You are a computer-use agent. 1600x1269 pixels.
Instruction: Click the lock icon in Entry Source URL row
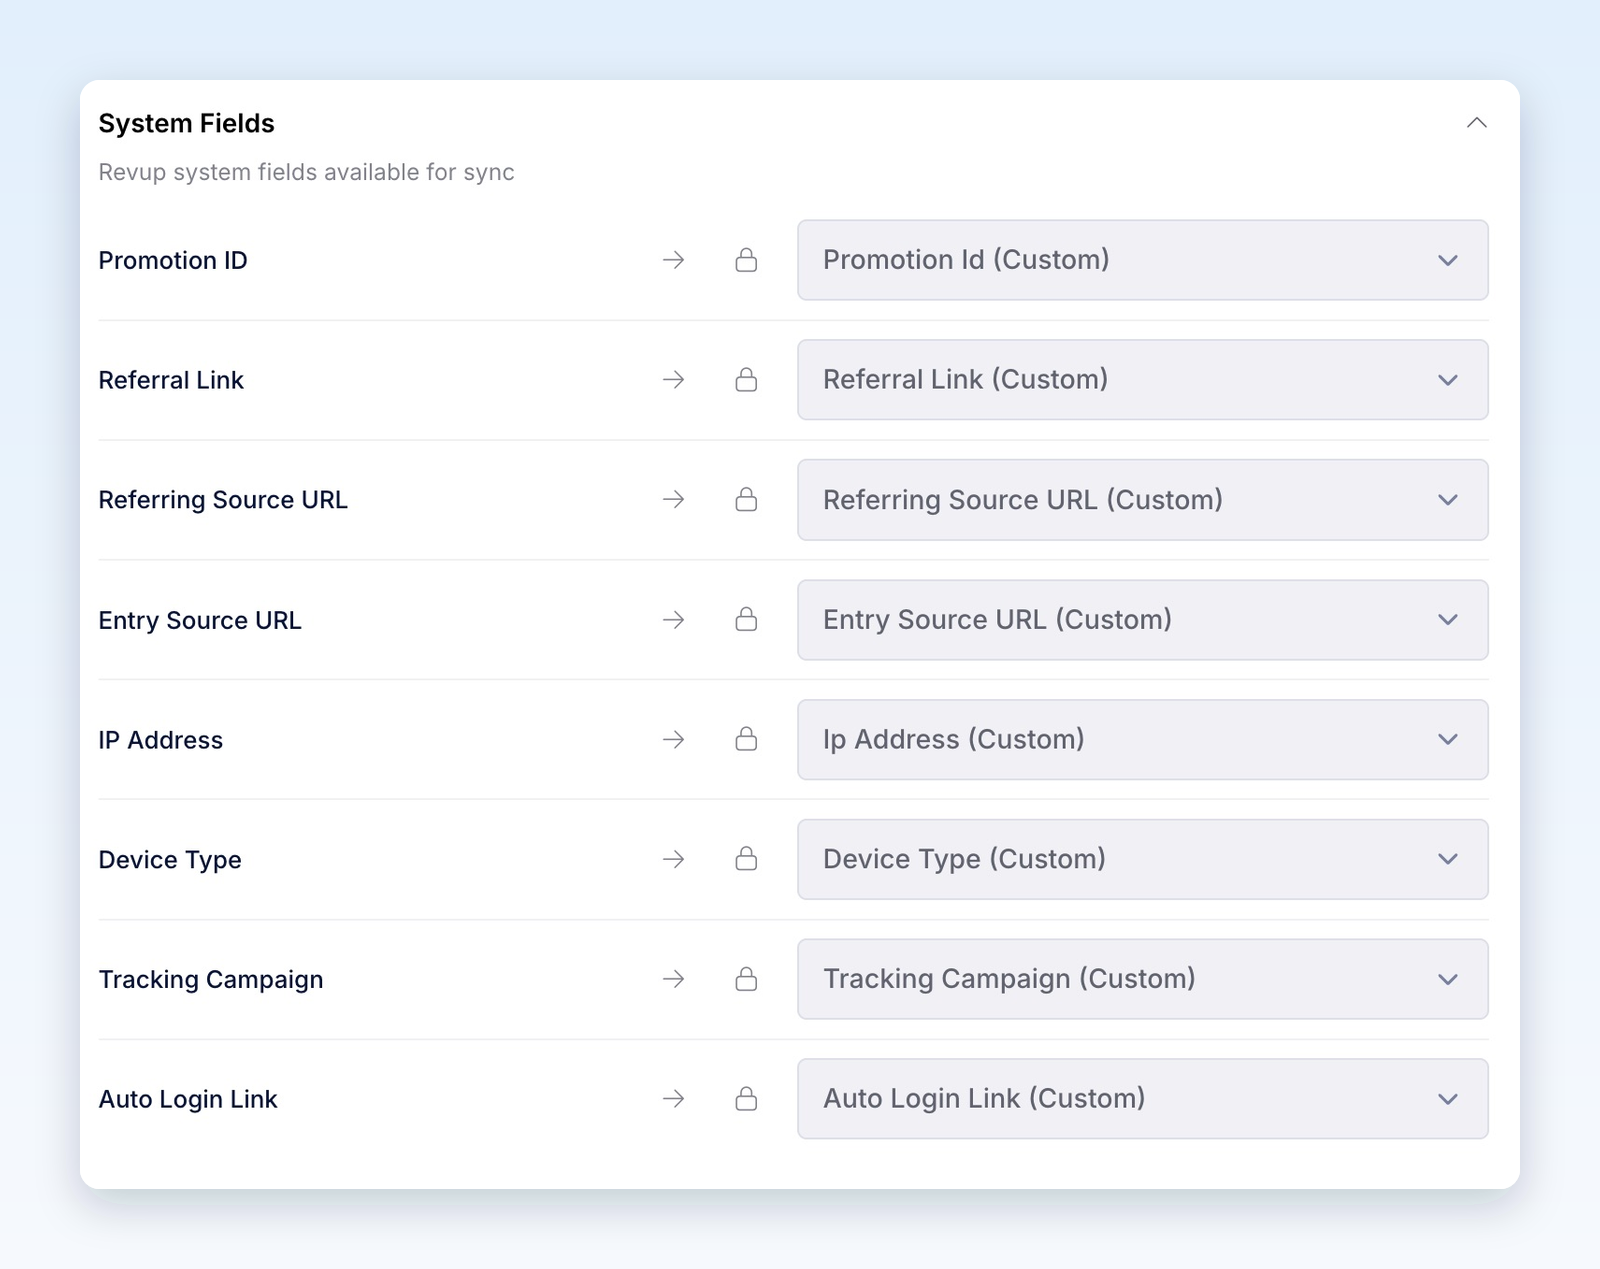746,619
